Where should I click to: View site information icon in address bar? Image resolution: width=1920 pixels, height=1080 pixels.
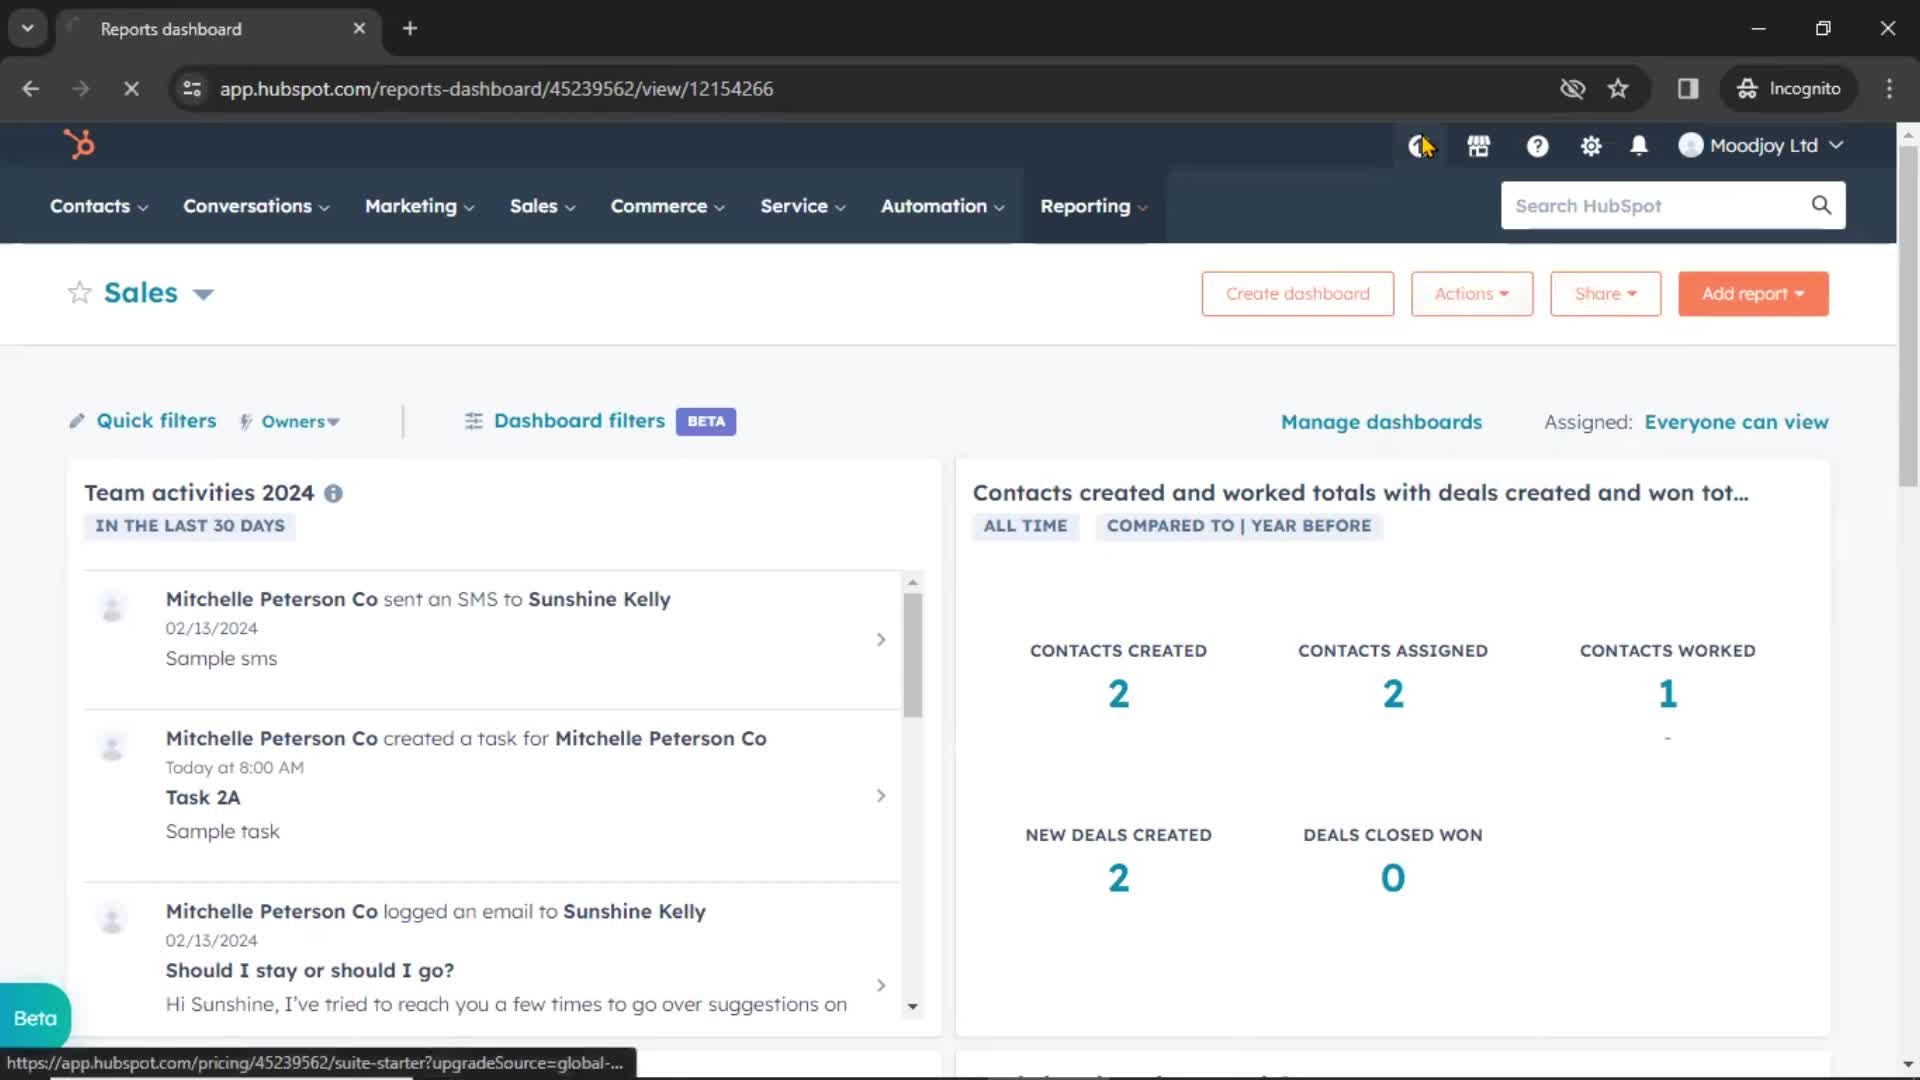tap(192, 88)
